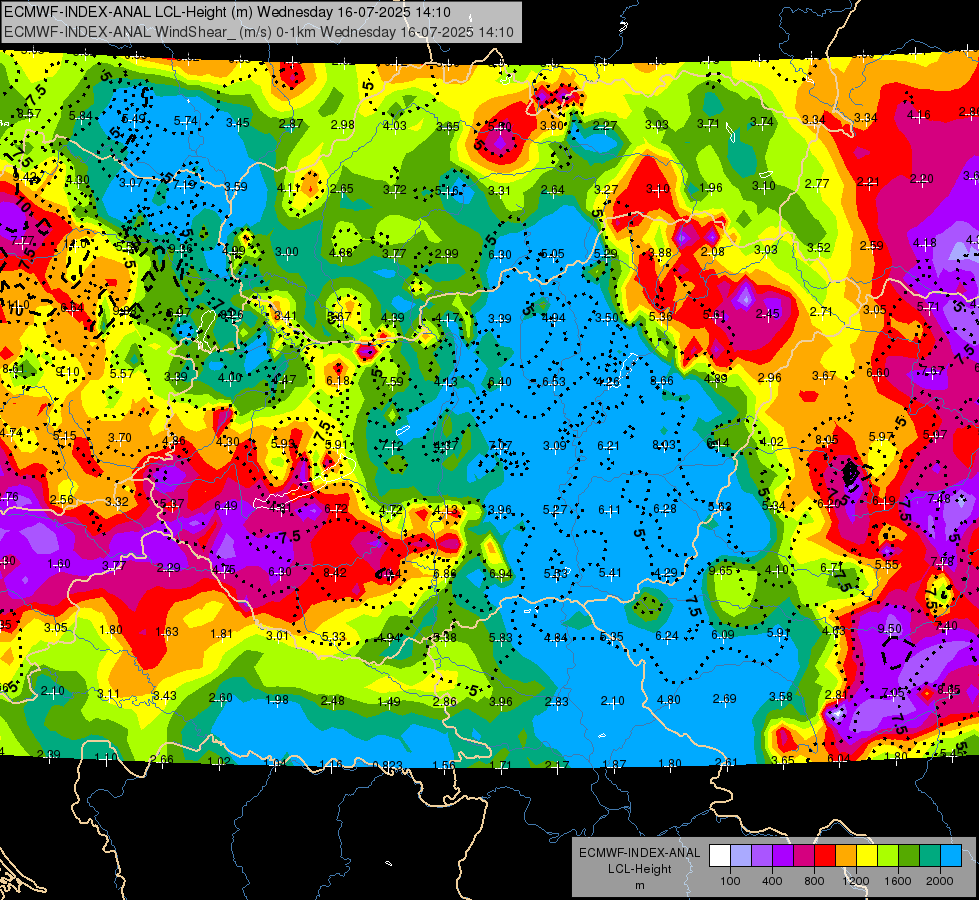Click the shear value 6.11
This screenshot has width=979, height=900.
[x=609, y=510]
